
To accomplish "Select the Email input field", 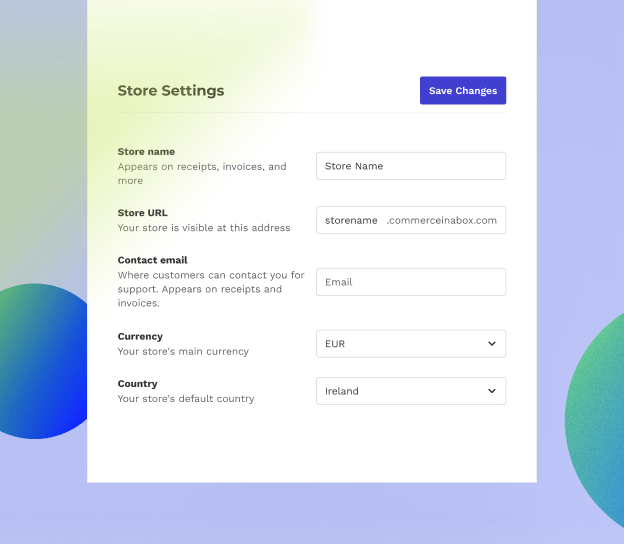I will tap(410, 282).
